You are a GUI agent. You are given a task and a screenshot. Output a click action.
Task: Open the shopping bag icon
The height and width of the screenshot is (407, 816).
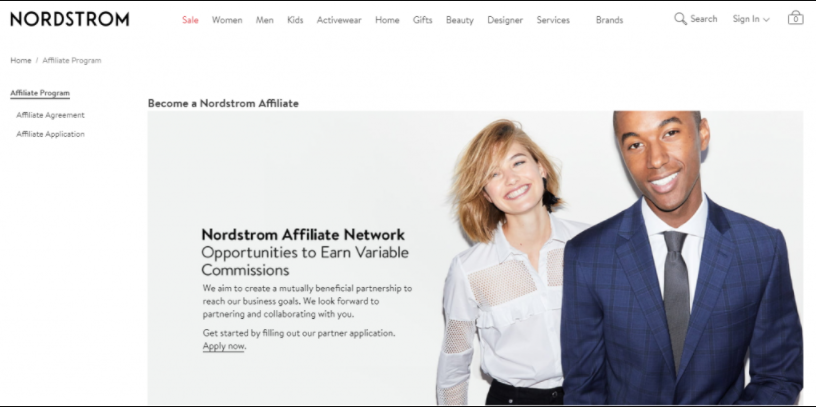click(795, 18)
